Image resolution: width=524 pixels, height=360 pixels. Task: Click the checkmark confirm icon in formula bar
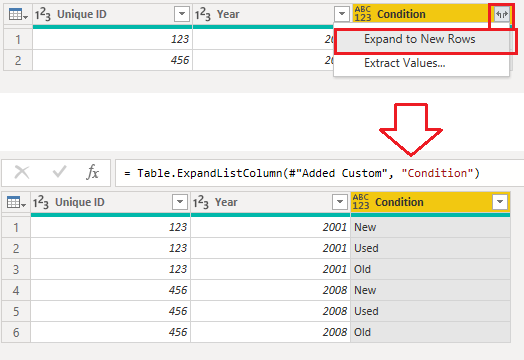tap(59, 172)
